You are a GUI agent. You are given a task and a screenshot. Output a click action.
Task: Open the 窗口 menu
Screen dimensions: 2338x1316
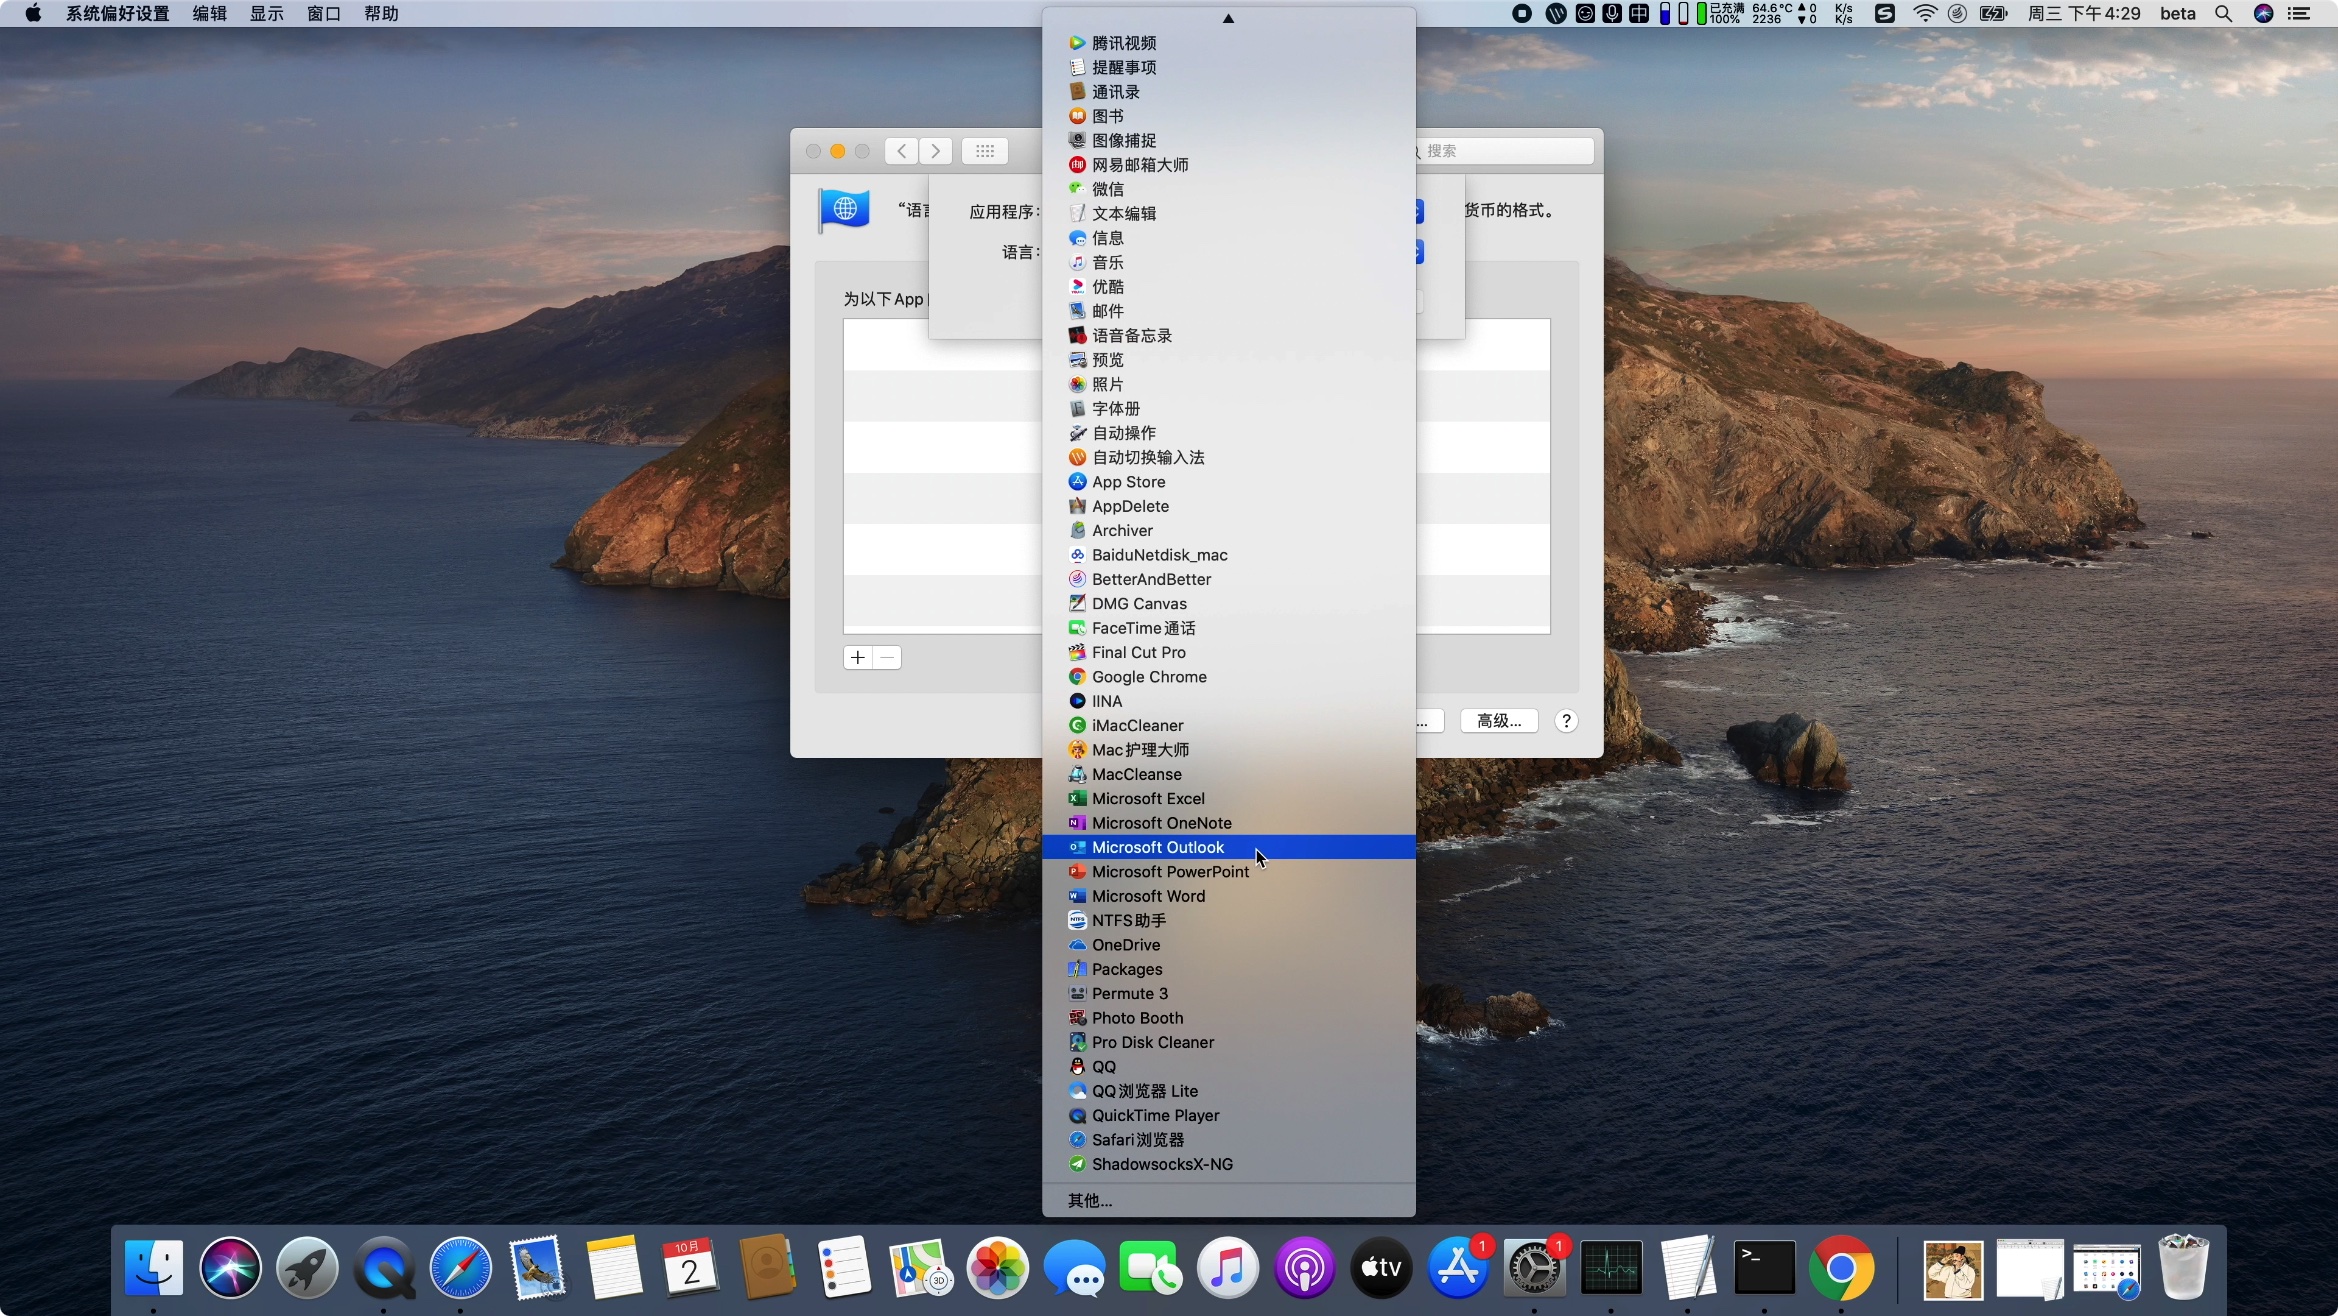pyautogui.click(x=324, y=14)
